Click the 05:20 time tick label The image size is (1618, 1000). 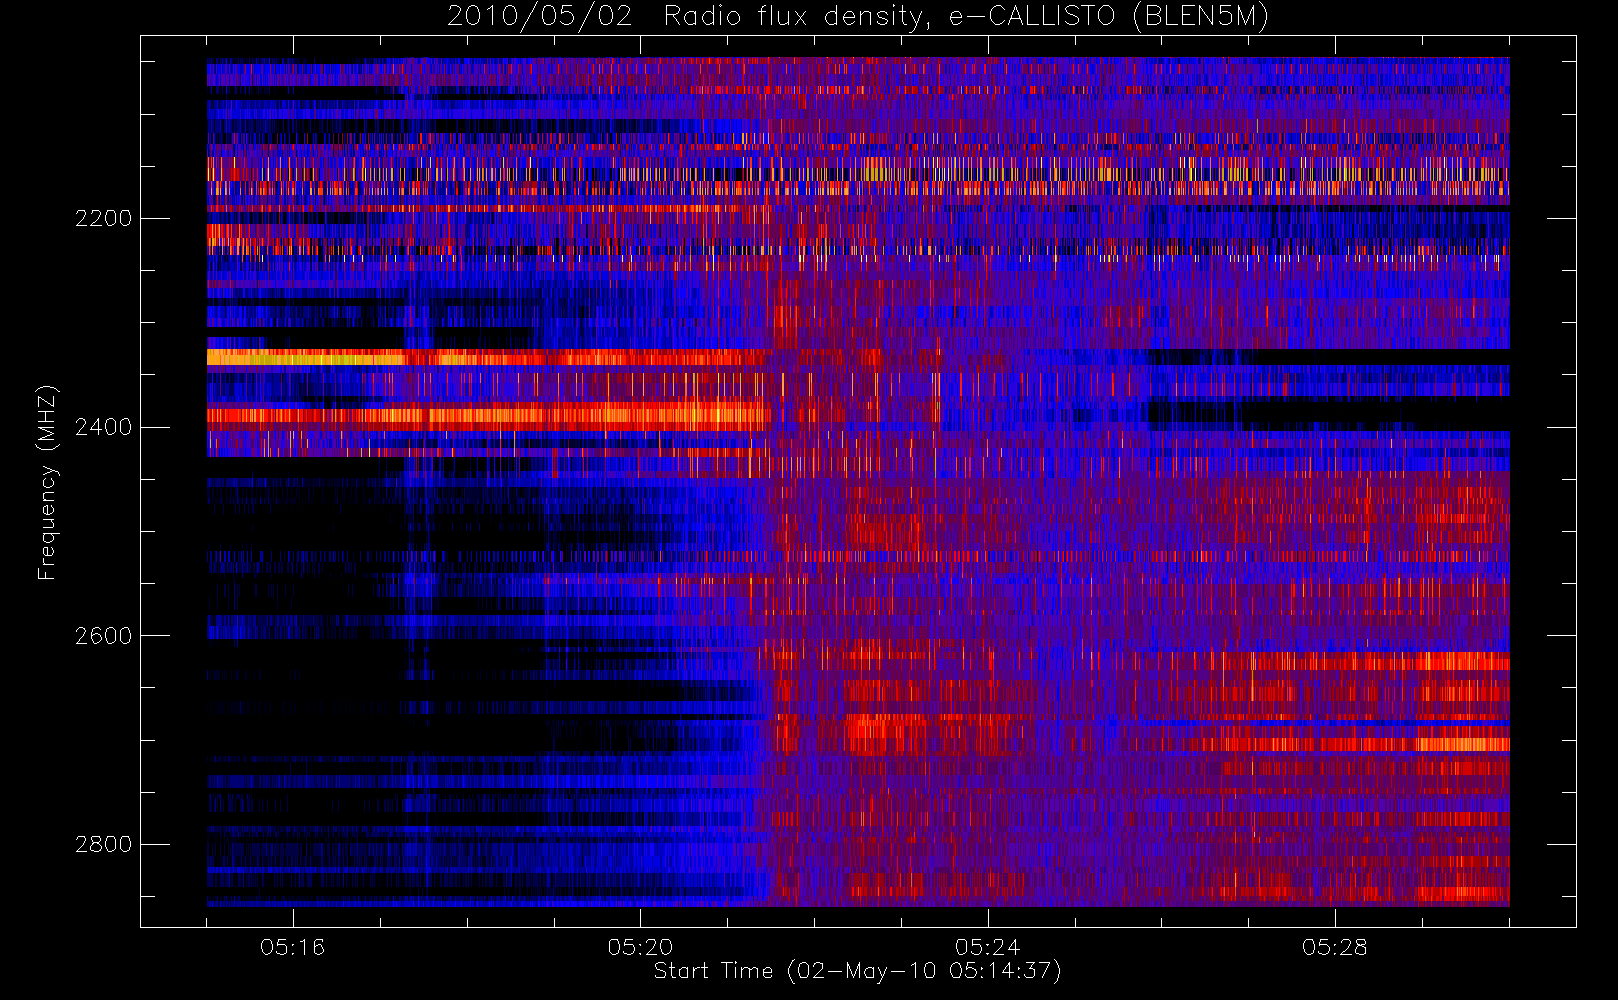pyautogui.click(x=640, y=947)
